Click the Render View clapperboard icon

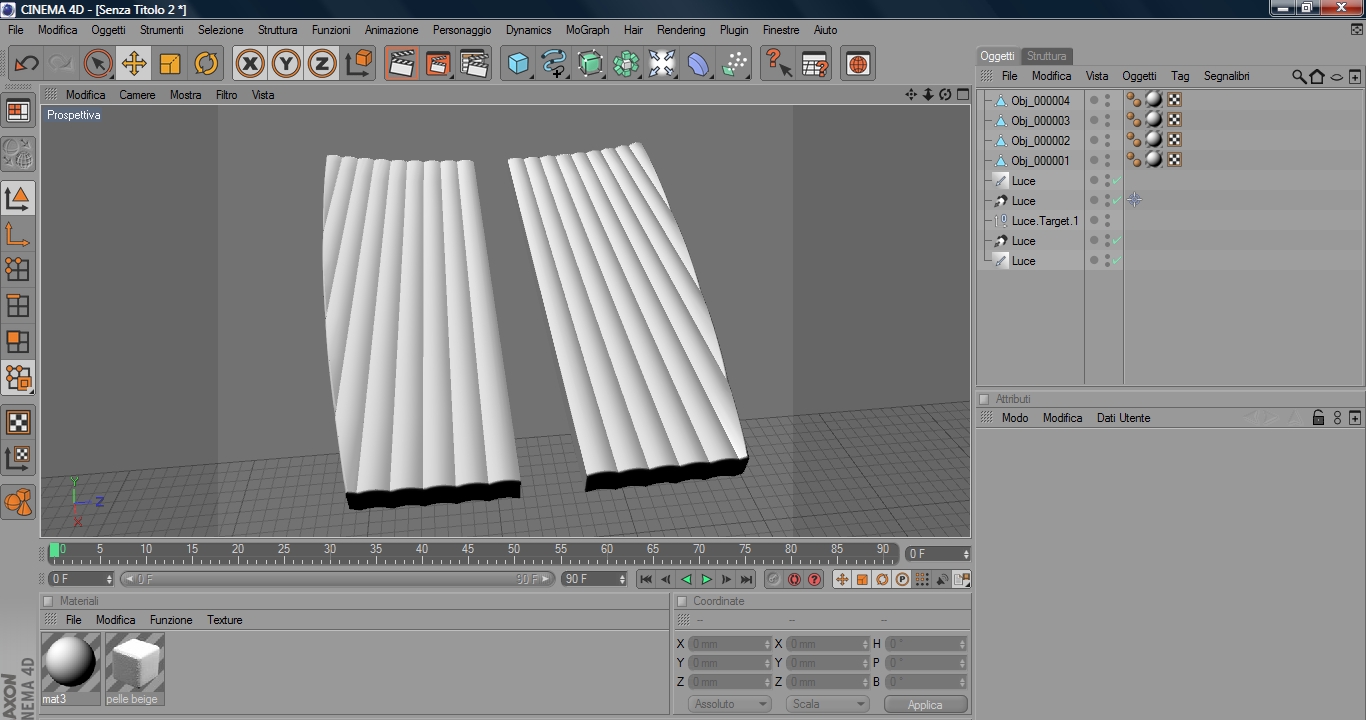click(x=401, y=64)
